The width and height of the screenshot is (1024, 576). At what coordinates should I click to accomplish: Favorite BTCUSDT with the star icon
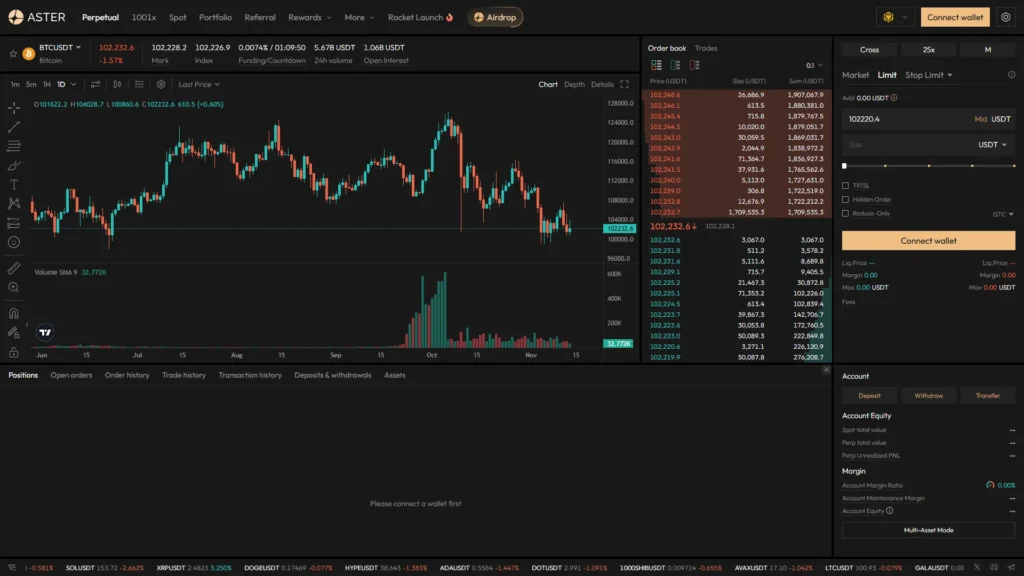(13, 53)
